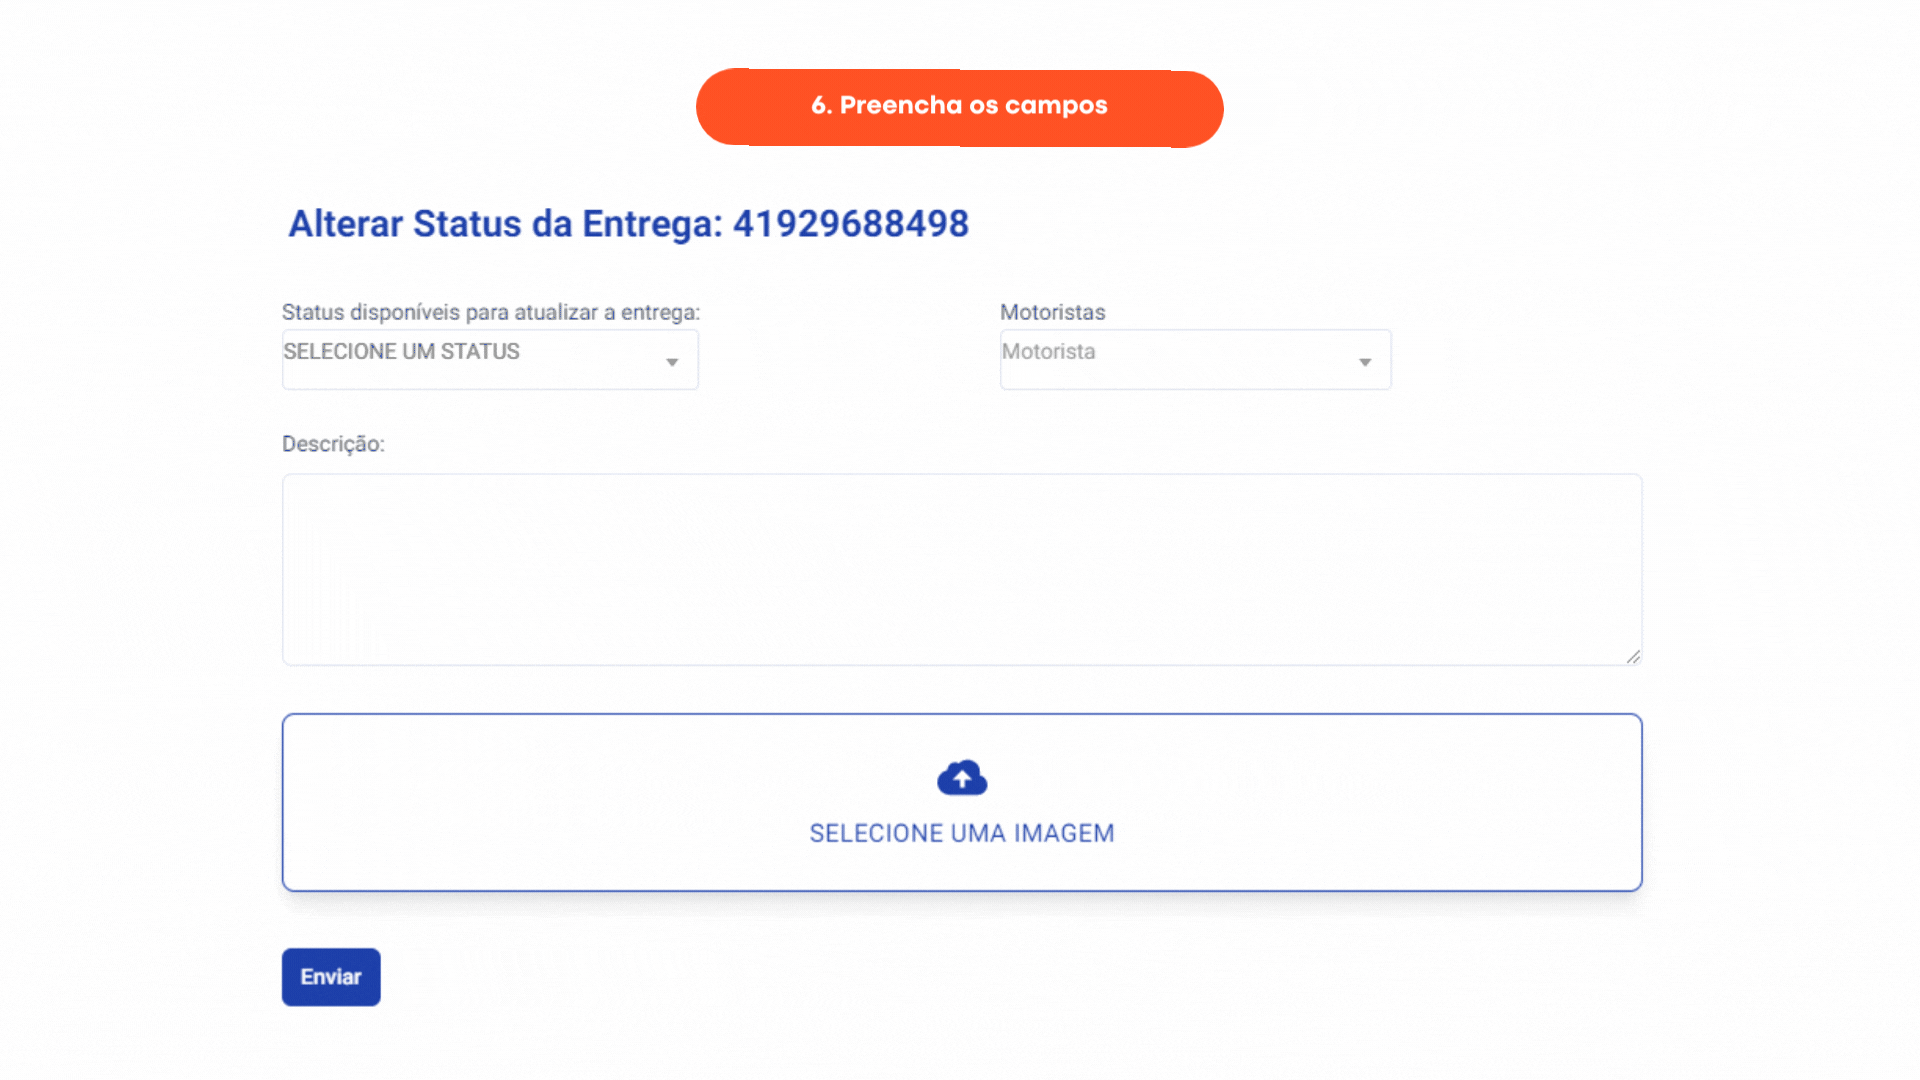Image resolution: width=1920 pixels, height=1080 pixels.
Task: Click the Descrição textarea resize handle
Action: click(1633, 656)
